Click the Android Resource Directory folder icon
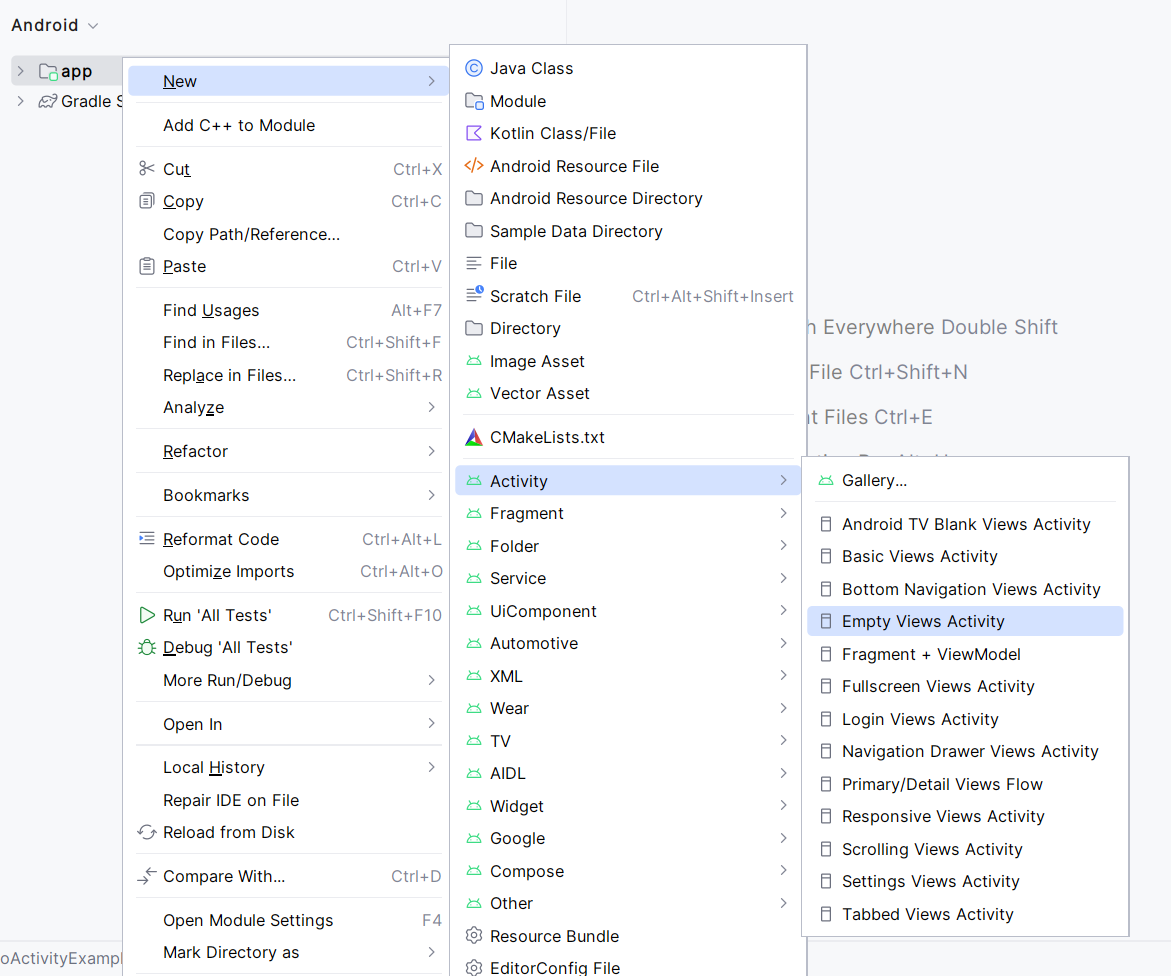Viewport: 1171px width, 976px height. 473,199
